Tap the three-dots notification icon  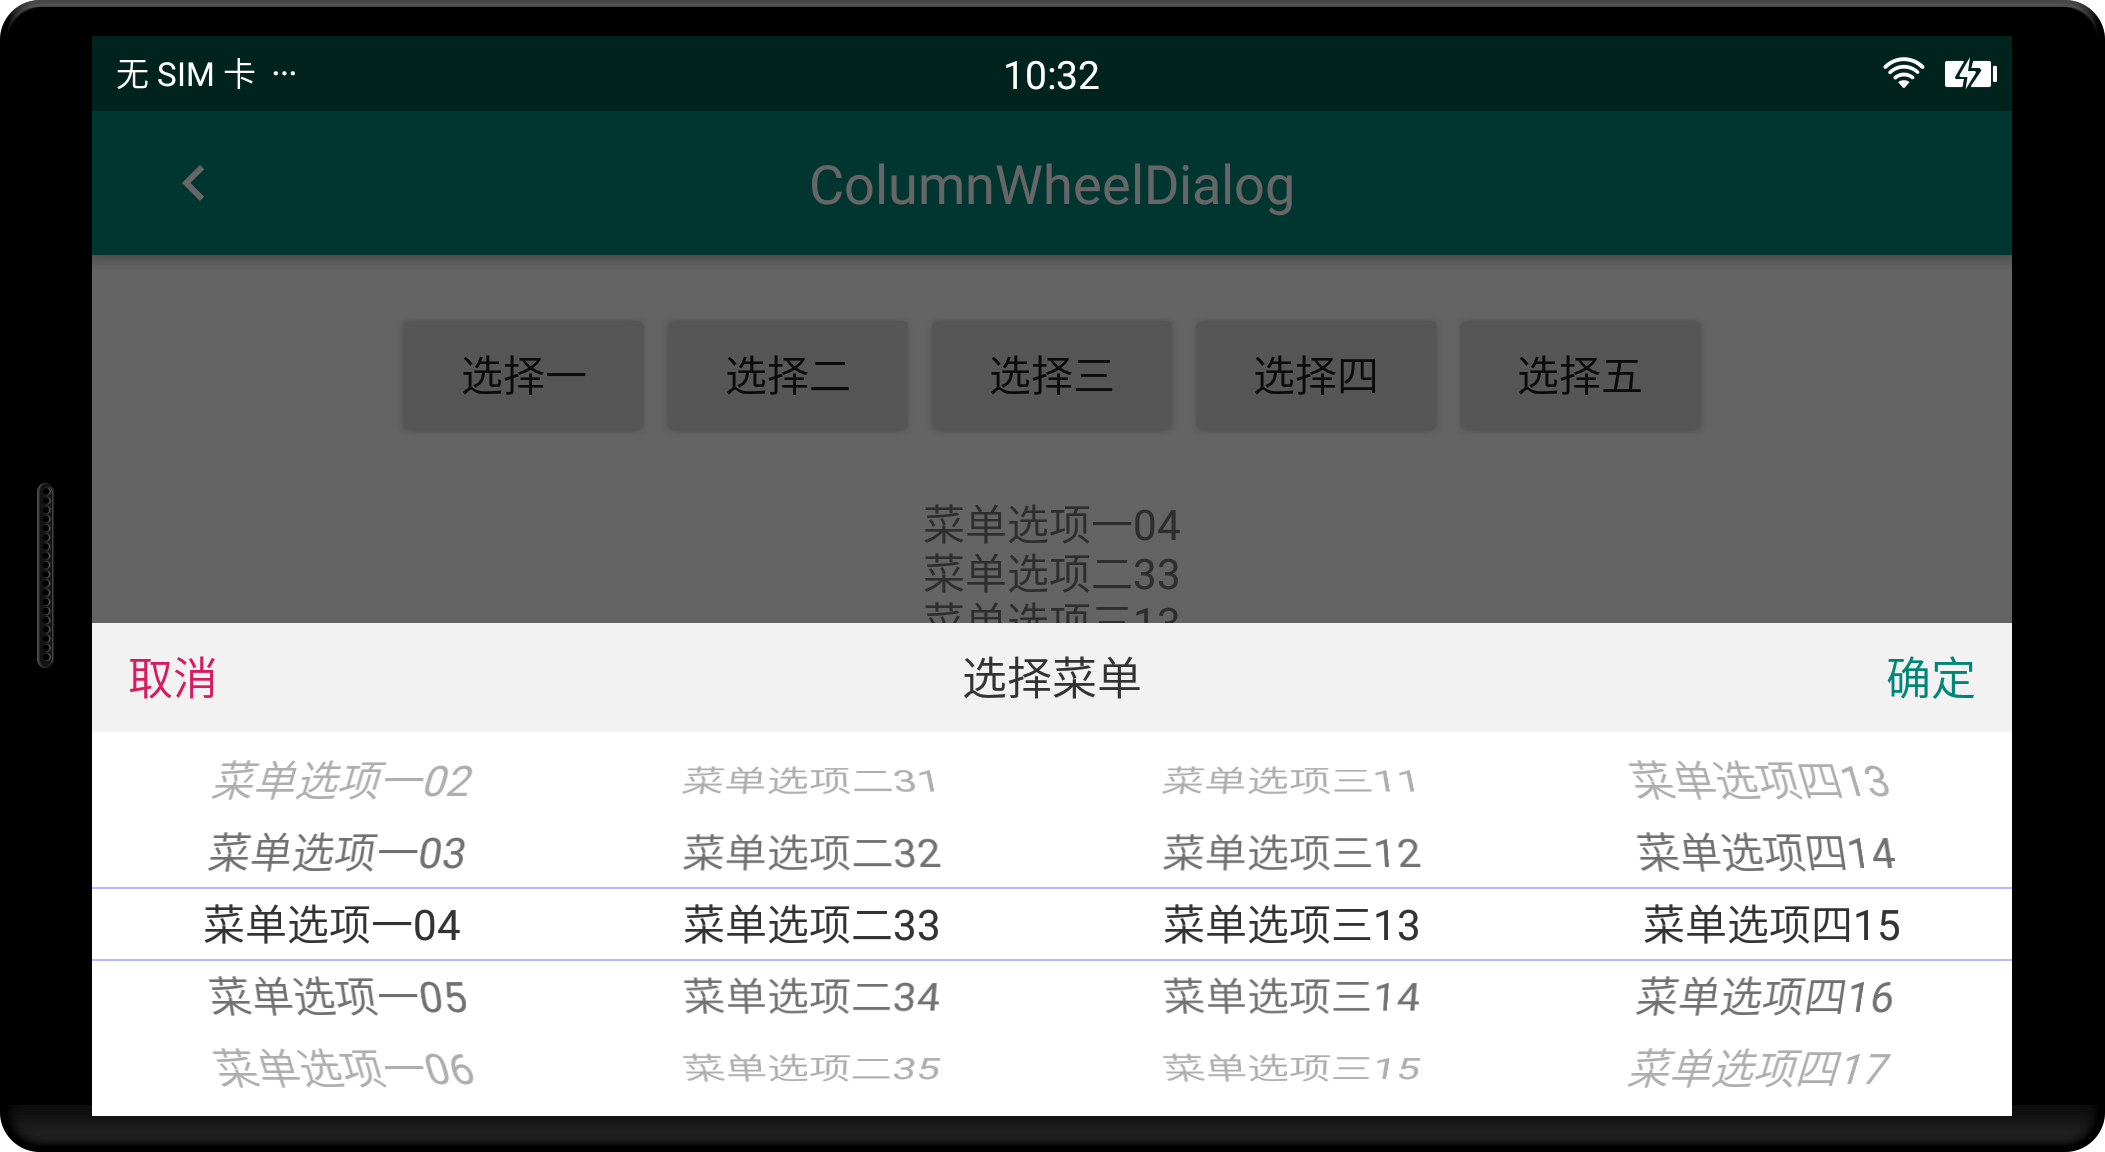point(284,74)
